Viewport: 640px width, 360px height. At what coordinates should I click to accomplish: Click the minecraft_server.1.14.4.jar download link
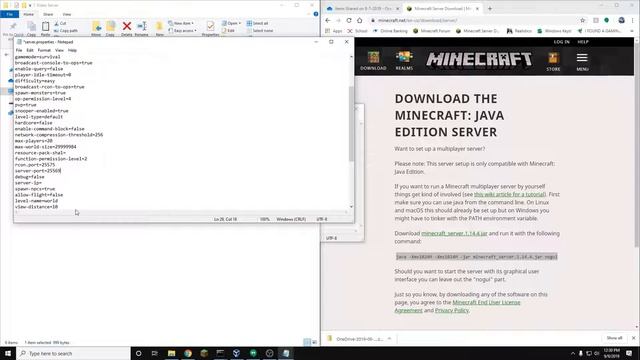[x=454, y=233]
